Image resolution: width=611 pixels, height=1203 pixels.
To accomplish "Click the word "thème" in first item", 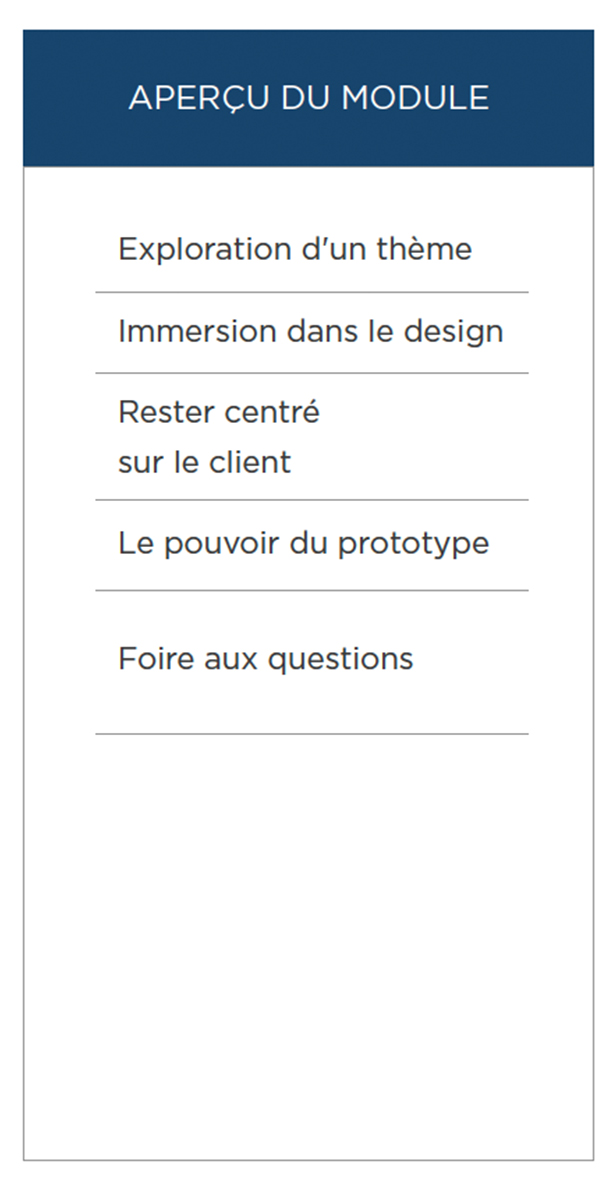I will pos(424,249).
